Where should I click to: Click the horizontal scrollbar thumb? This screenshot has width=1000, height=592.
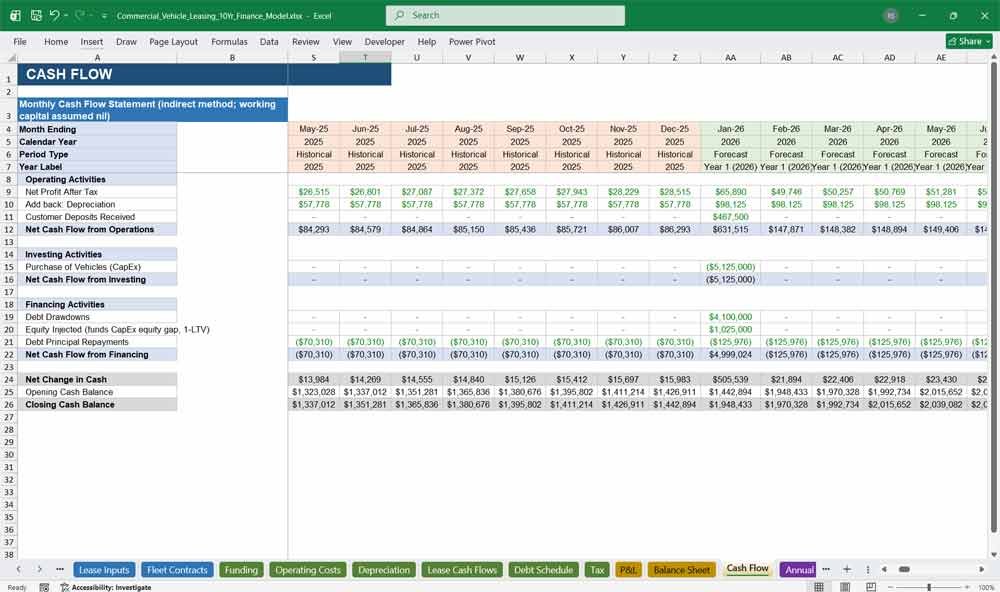coord(904,569)
